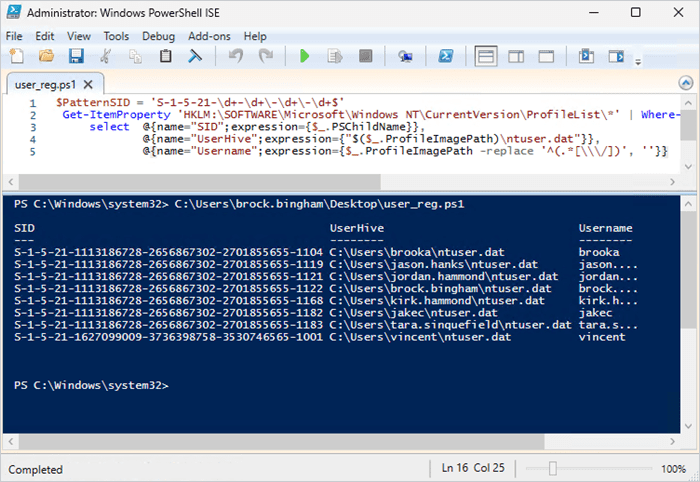
Task: Click the SID column header in console
Action: [24, 228]
